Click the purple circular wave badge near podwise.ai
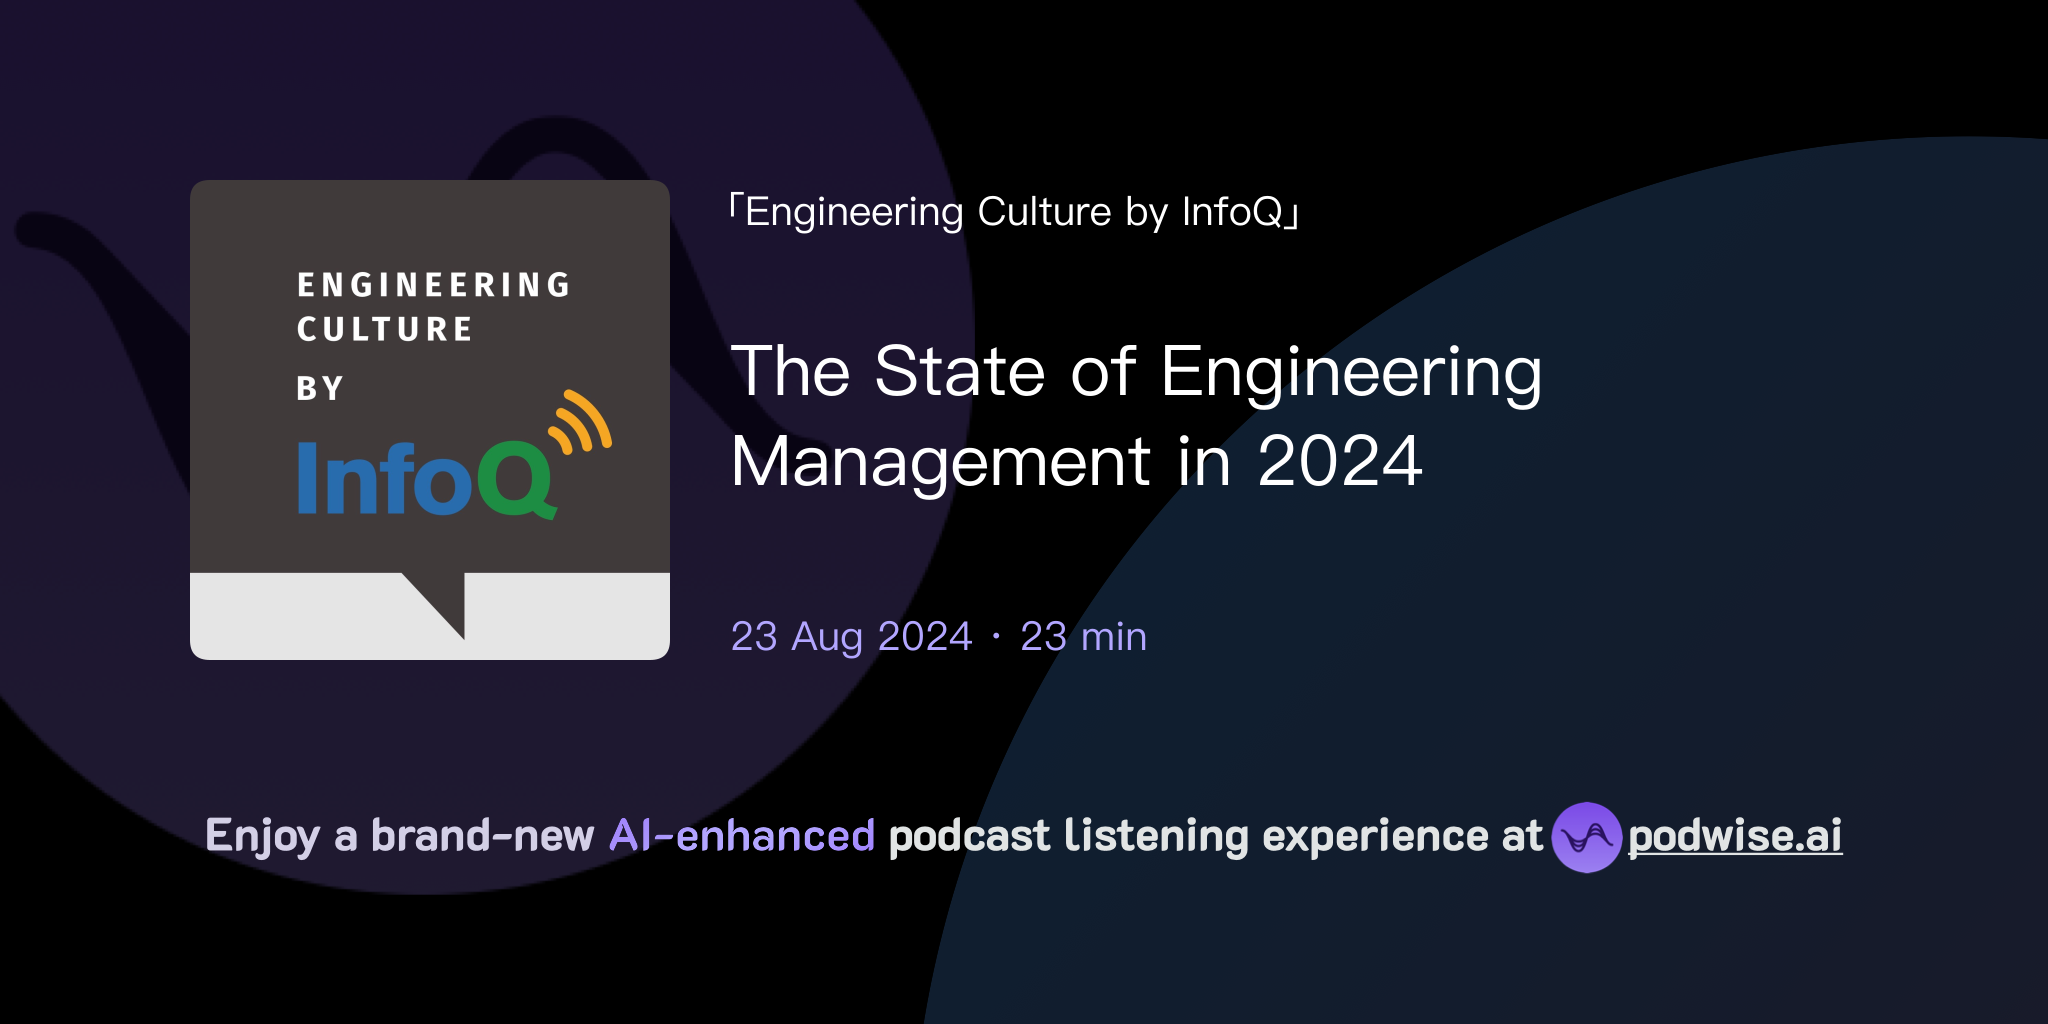The height and width of the screenshot is (1024, 2048). click(x=1588, y=838)
